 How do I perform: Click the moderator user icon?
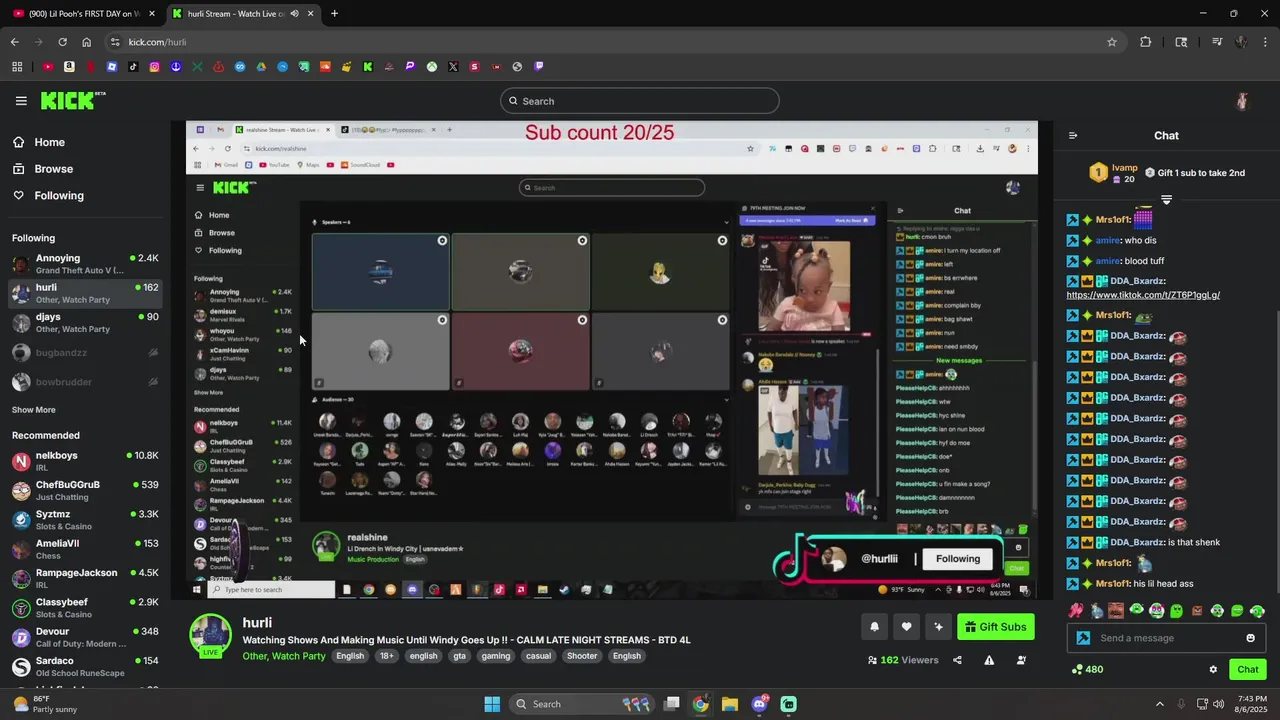1021,660
